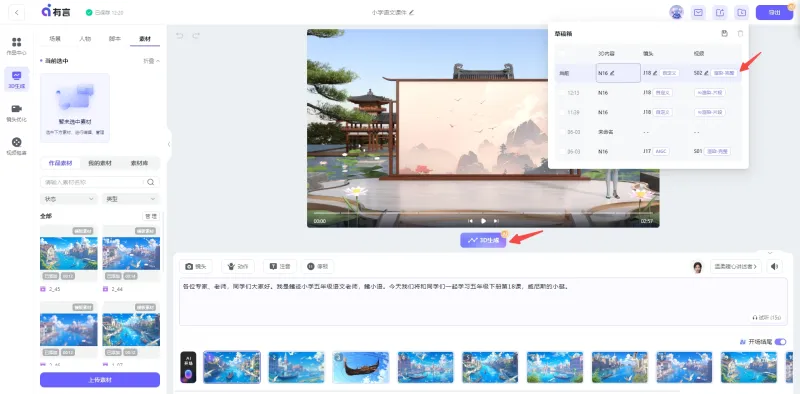The image size is (800, 394).
Task: Check the 11:39 draft row checkbox
Action: tap(561, 112)
